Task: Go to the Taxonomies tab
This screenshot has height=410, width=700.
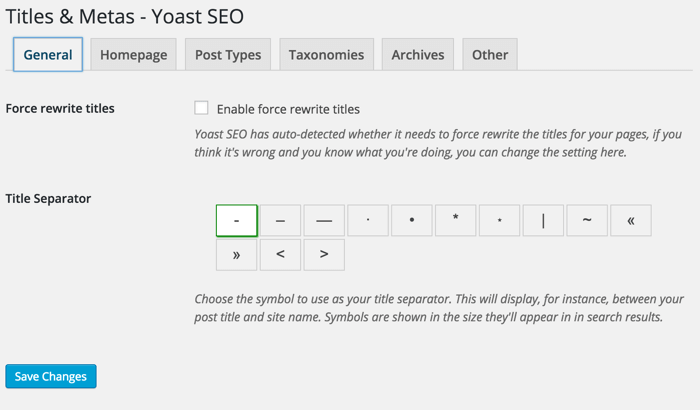Action: 327,55
